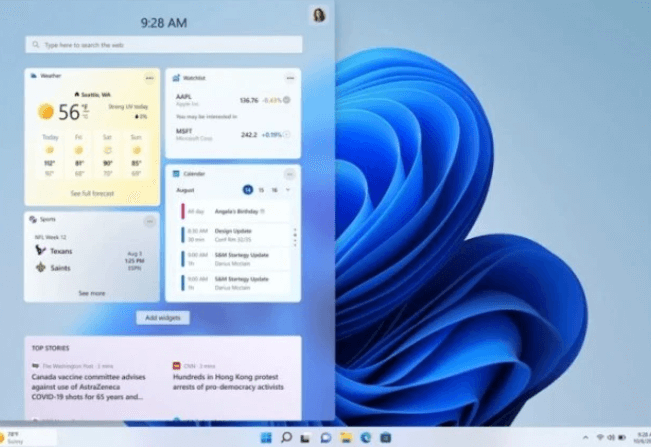The height and width of the screenshot is (447, 651).
Task: Open the taskbar clock and date
Action: coord(642,437)
